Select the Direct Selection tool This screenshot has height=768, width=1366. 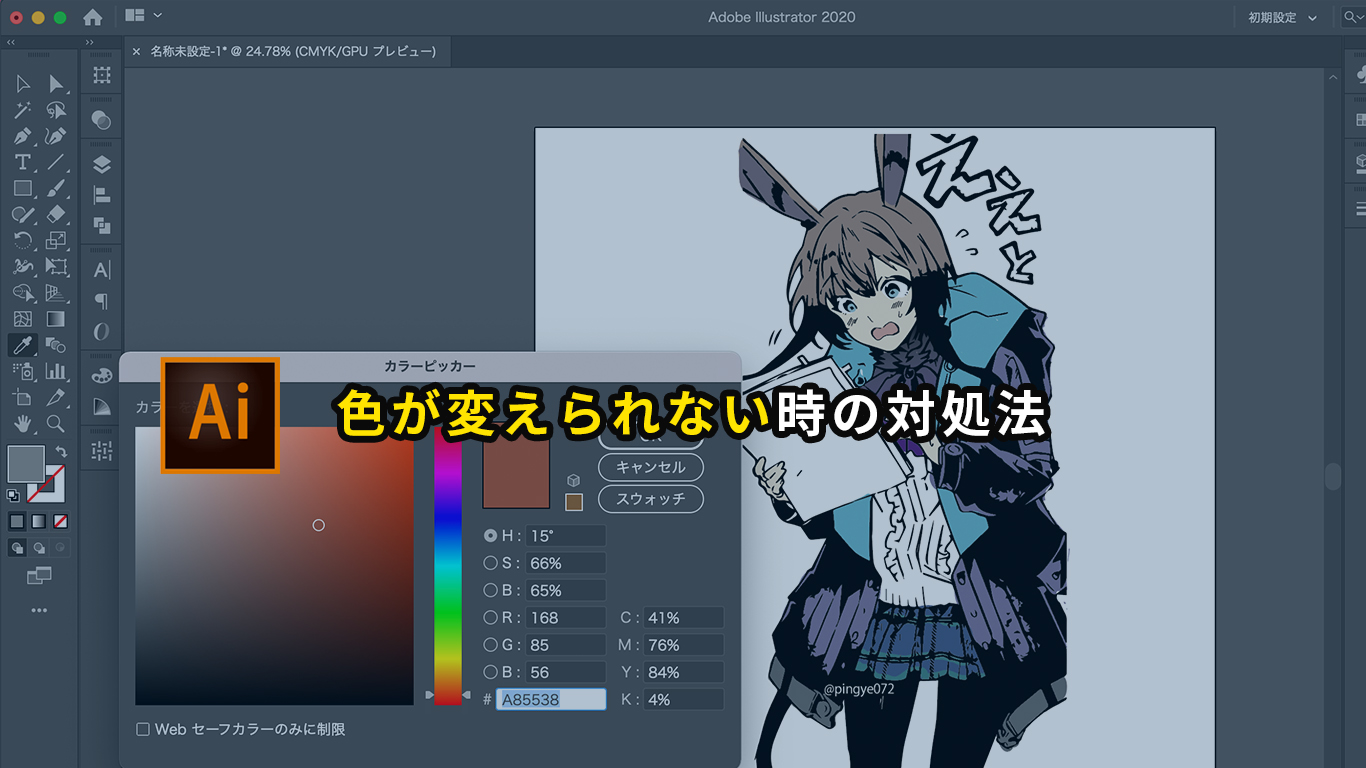(x=56, y=84)
